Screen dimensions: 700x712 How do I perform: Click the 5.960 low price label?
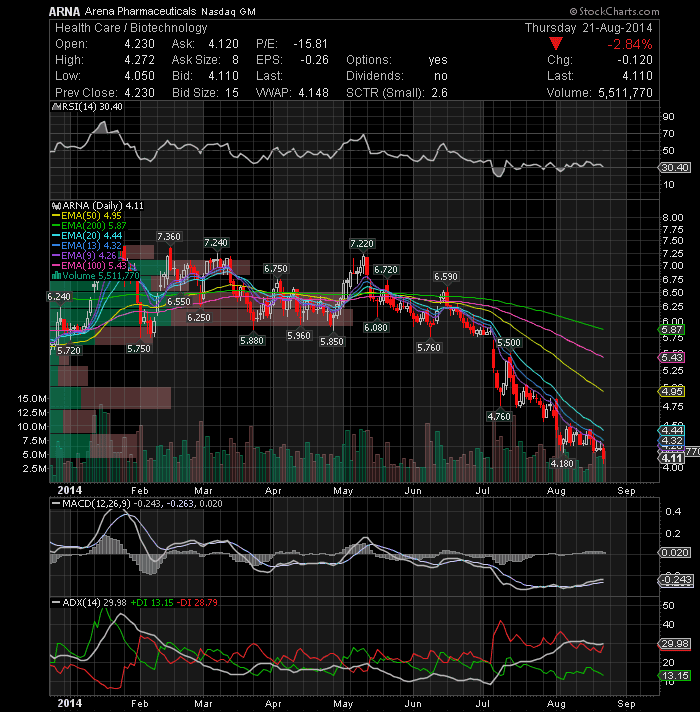pyautogui.click(x=299, y=336)
